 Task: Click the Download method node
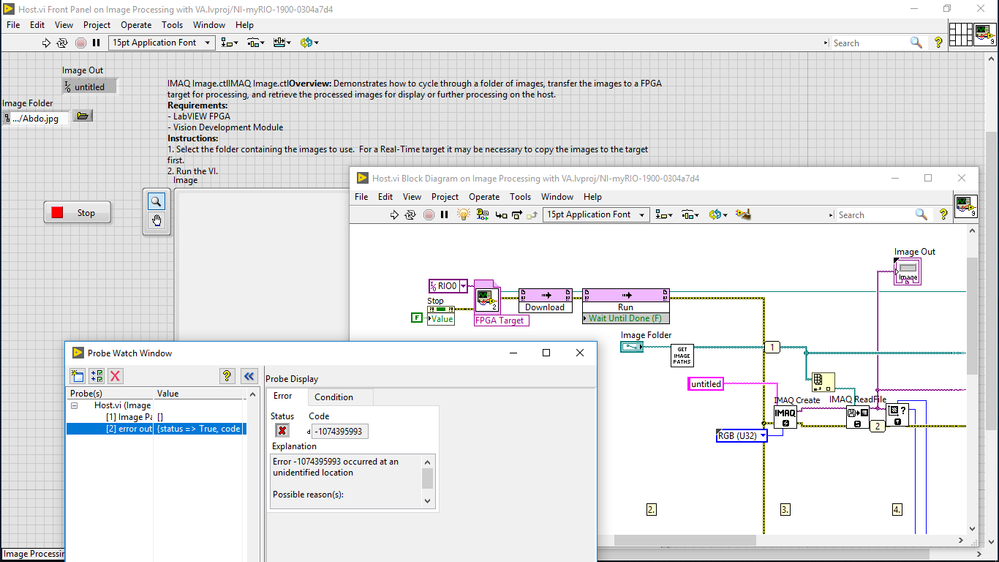tap(545, 301)
